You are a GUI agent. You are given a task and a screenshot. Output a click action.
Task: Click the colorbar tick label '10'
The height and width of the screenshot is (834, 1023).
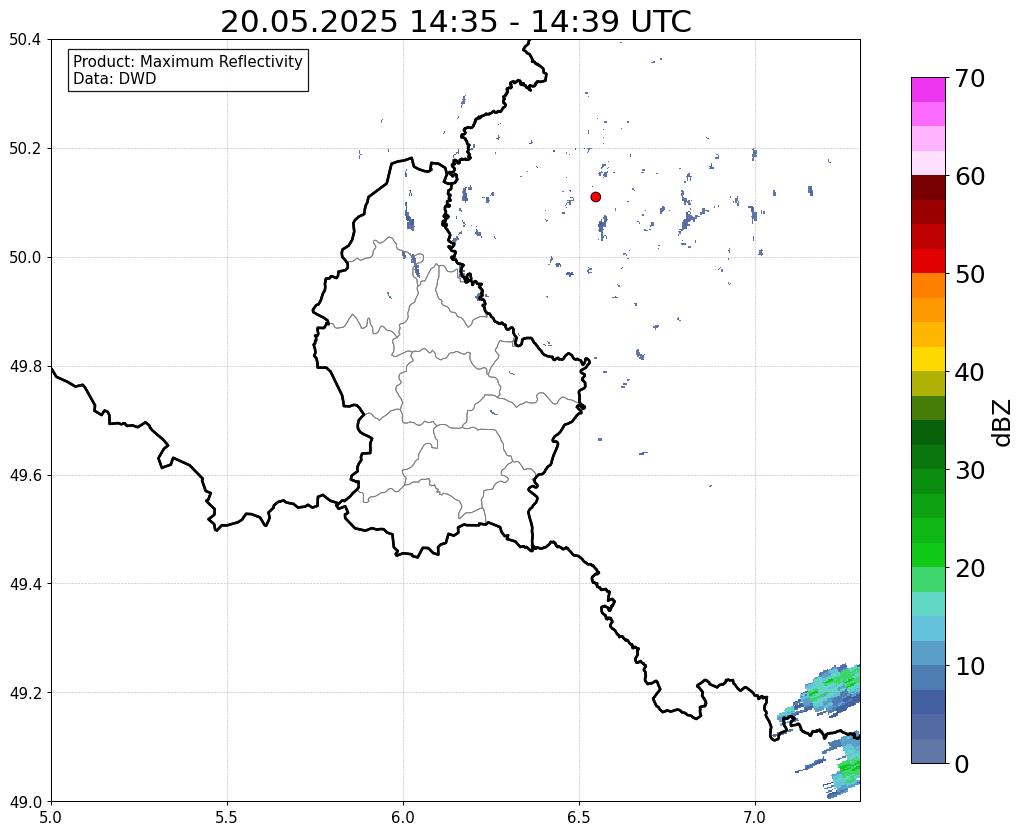(x=970, y=666)
